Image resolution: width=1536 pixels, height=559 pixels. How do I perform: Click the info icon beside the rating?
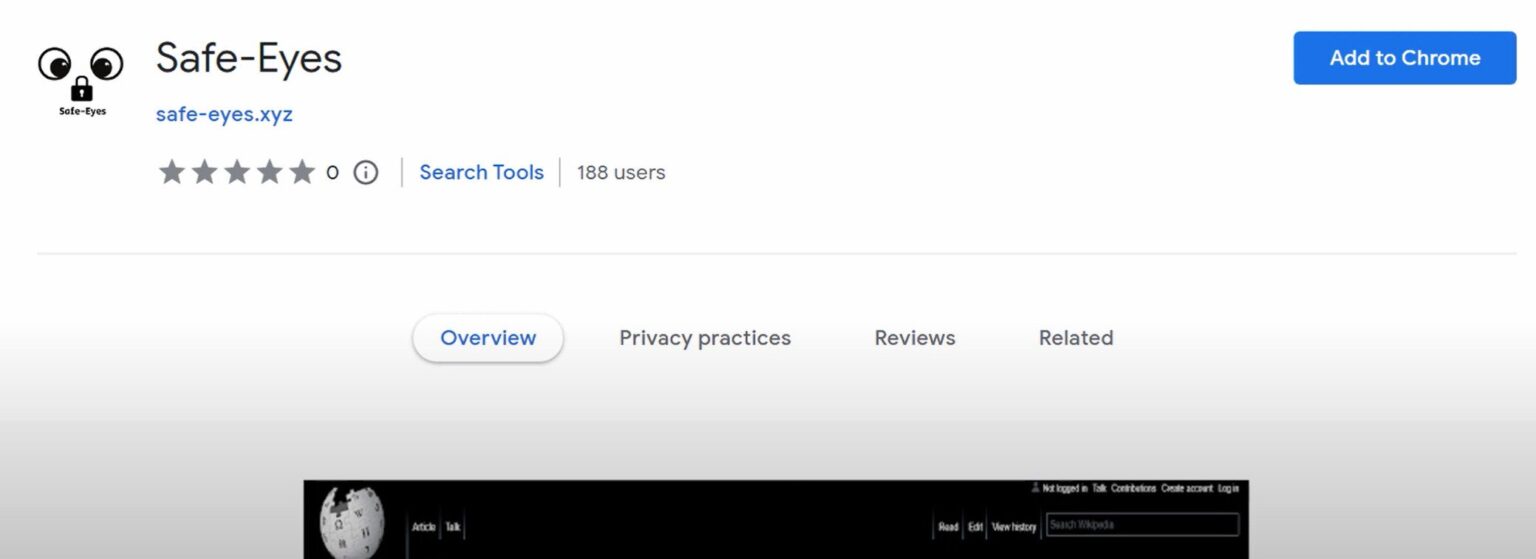coord(366,173)
